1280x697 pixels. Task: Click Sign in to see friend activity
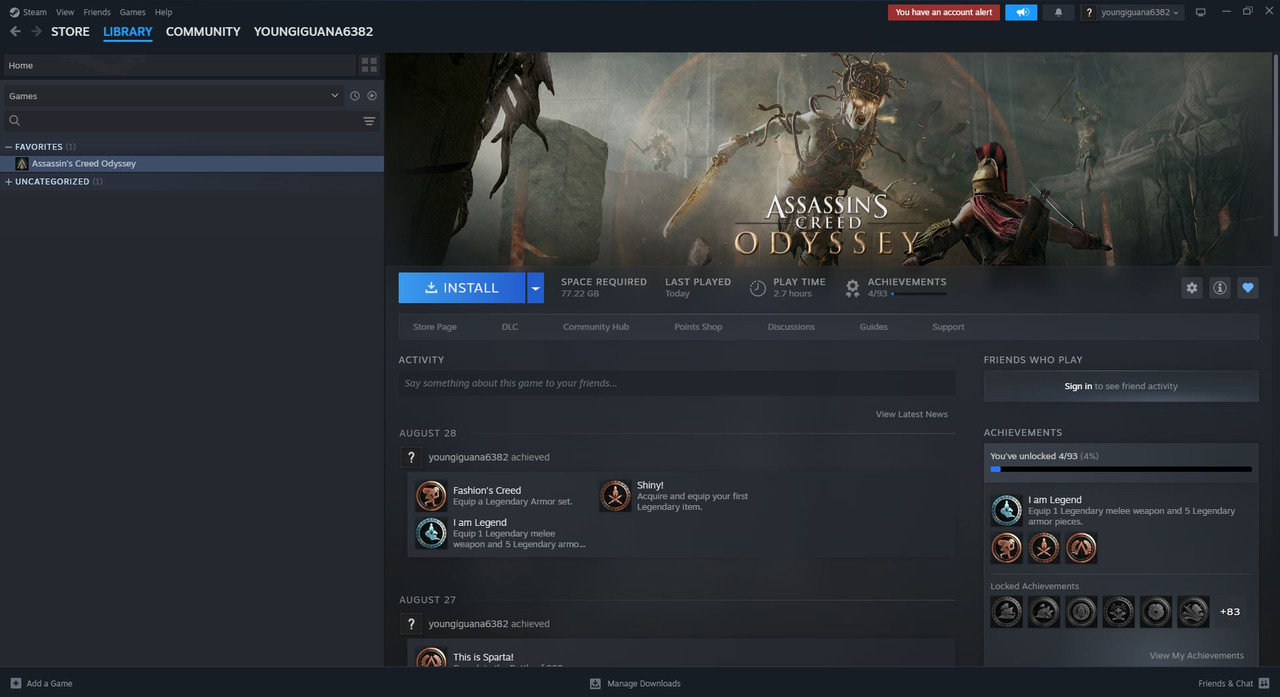point(1121,386)
